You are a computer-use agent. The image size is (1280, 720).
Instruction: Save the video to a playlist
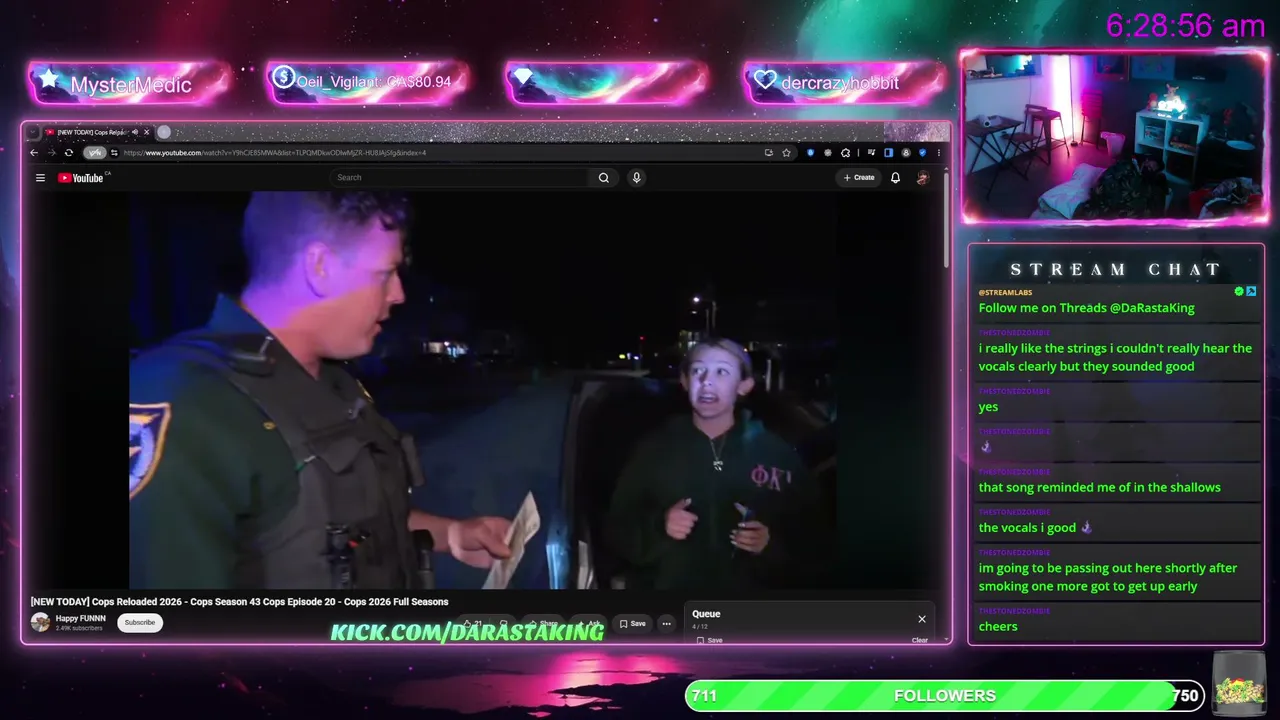click(x=632, y=624)
